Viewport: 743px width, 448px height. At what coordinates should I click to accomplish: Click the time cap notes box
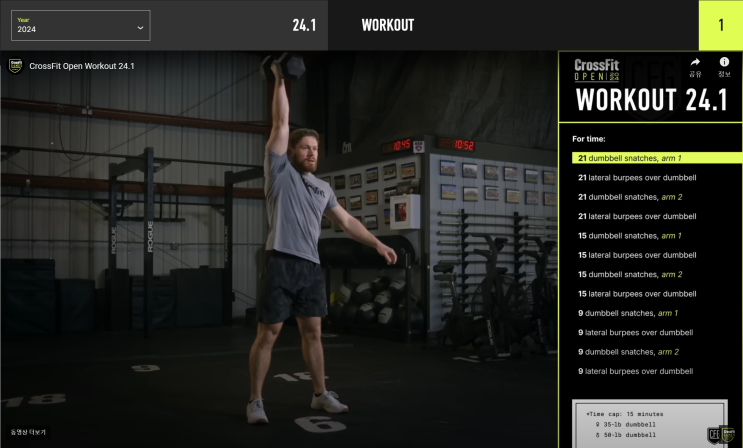(x=650, y=424)
